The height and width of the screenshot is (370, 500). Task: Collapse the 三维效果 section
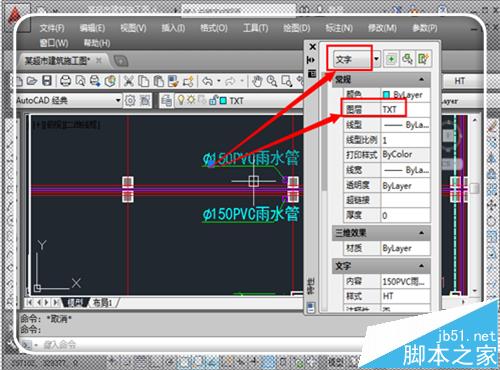coord(421,233)
